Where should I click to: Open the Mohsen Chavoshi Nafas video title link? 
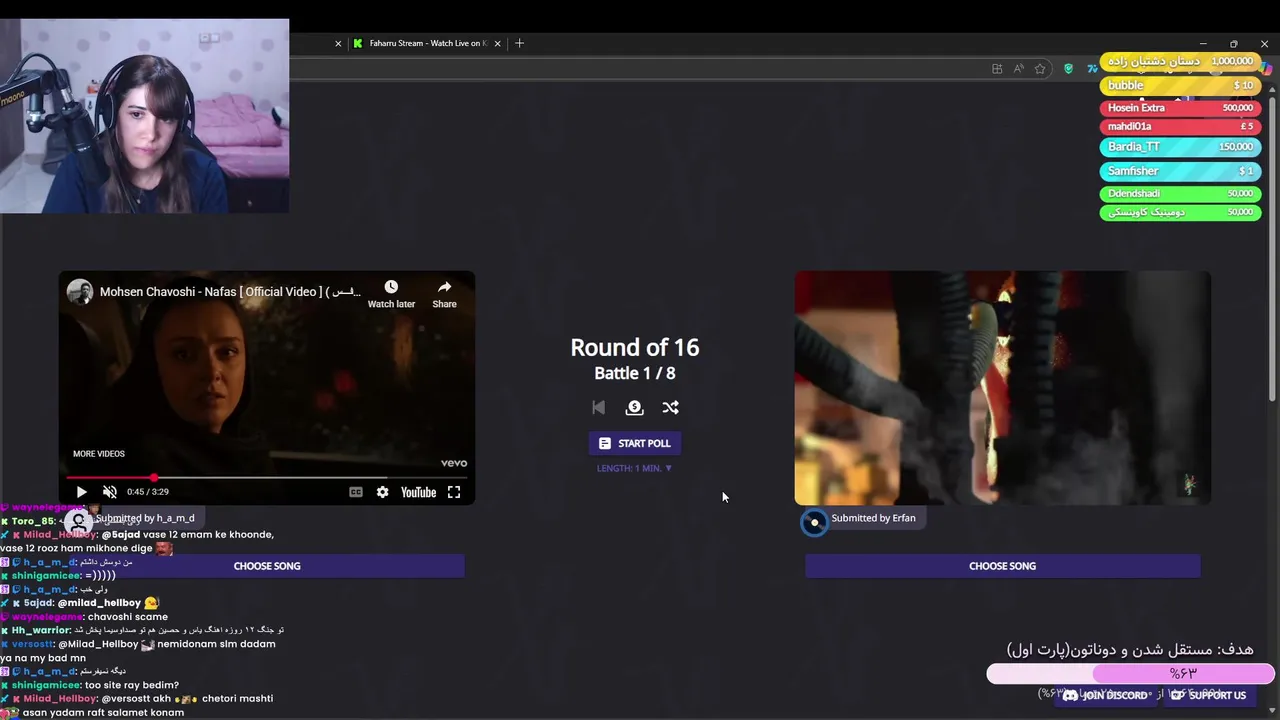(230, 292)
